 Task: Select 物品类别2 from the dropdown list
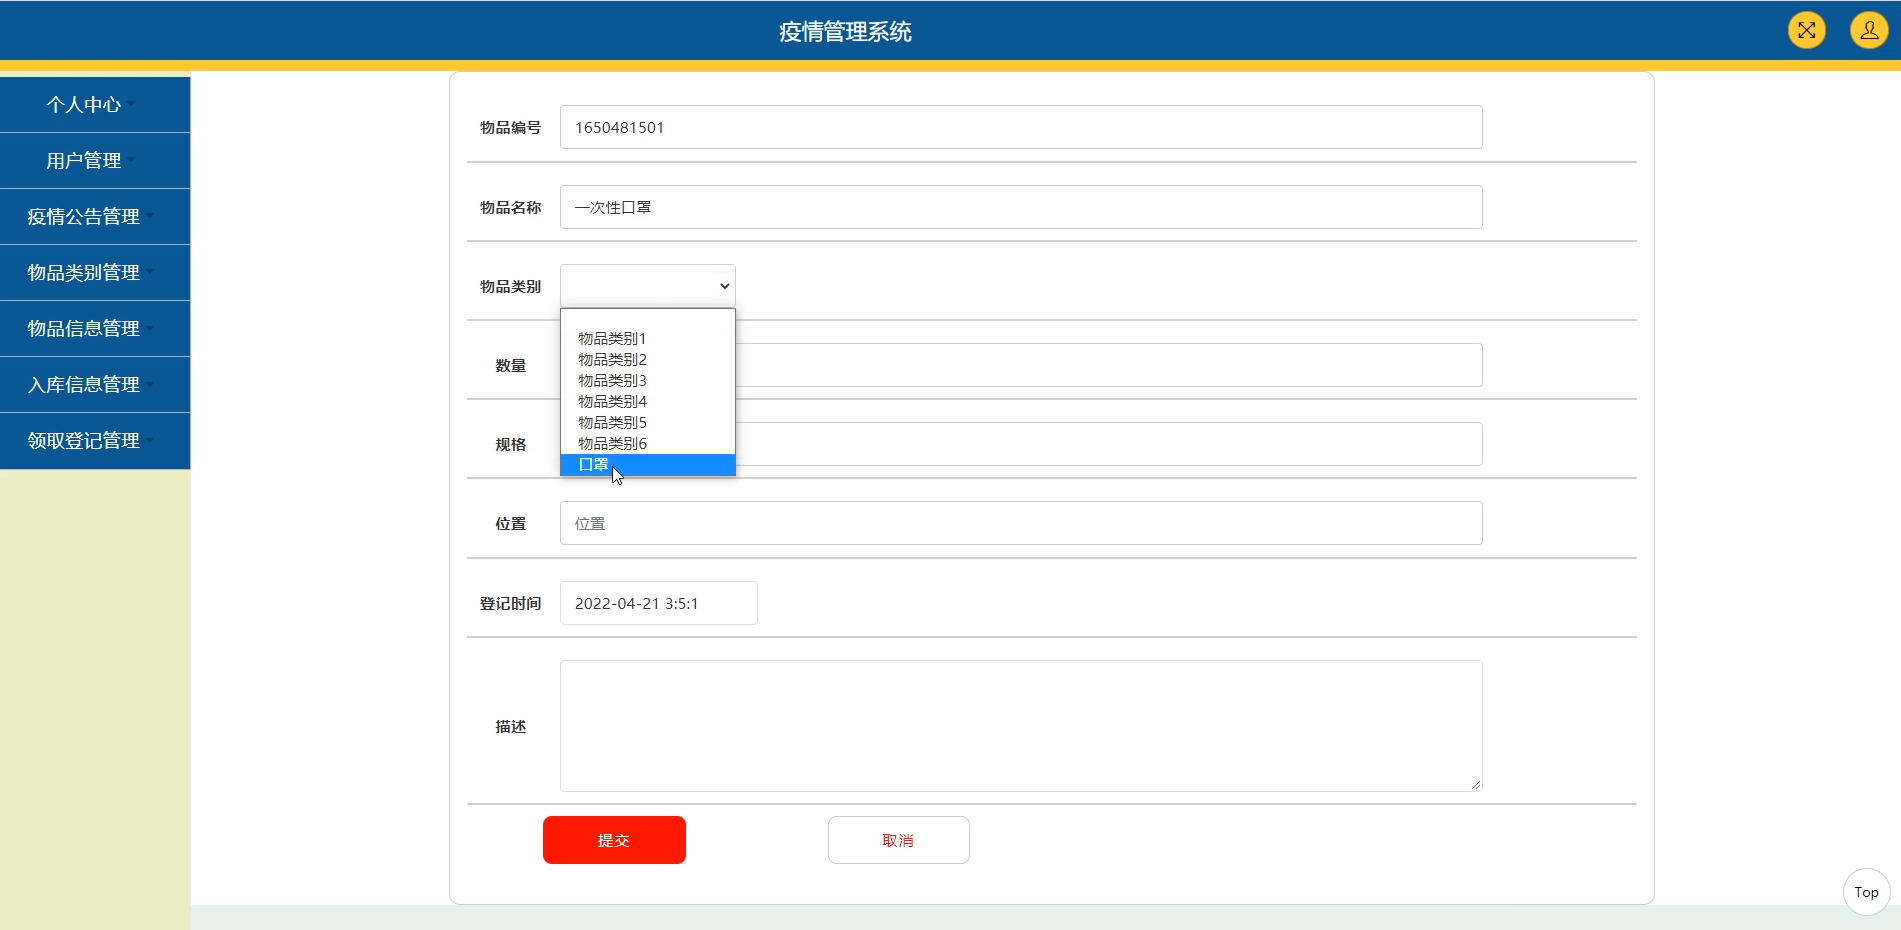648,359
